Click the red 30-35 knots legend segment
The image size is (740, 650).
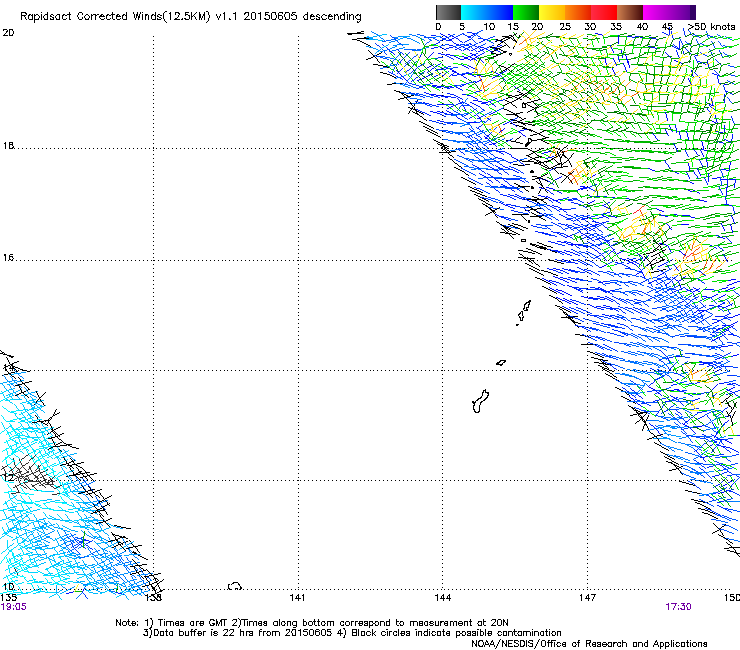(604, 12)
